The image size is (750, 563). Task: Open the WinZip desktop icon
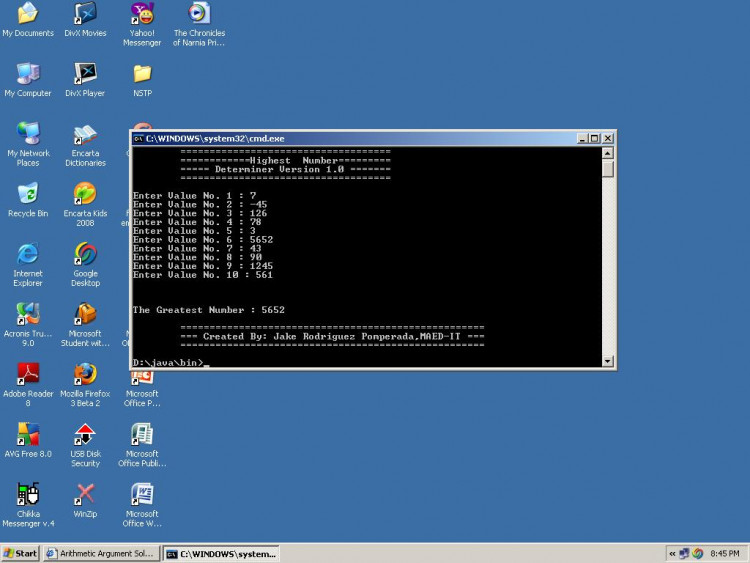click(x=85, y=494)
